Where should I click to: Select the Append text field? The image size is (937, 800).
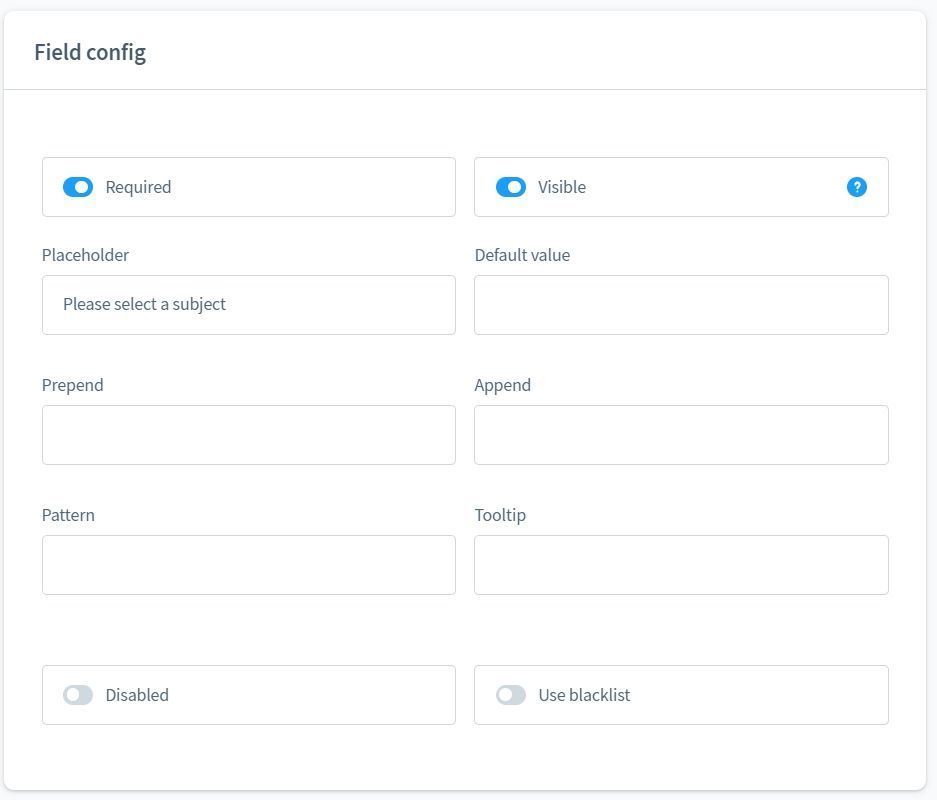681,435
